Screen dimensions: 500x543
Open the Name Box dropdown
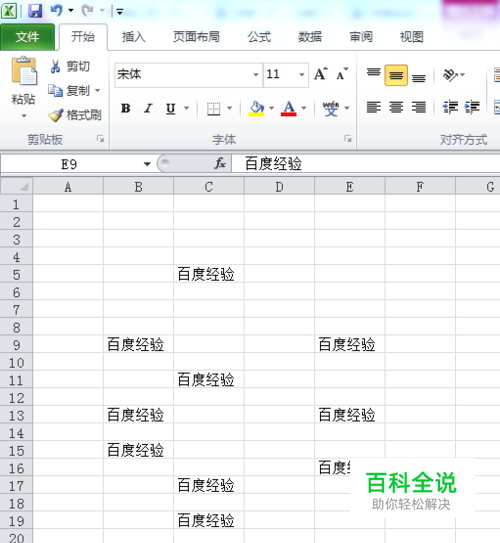[147, 164]
